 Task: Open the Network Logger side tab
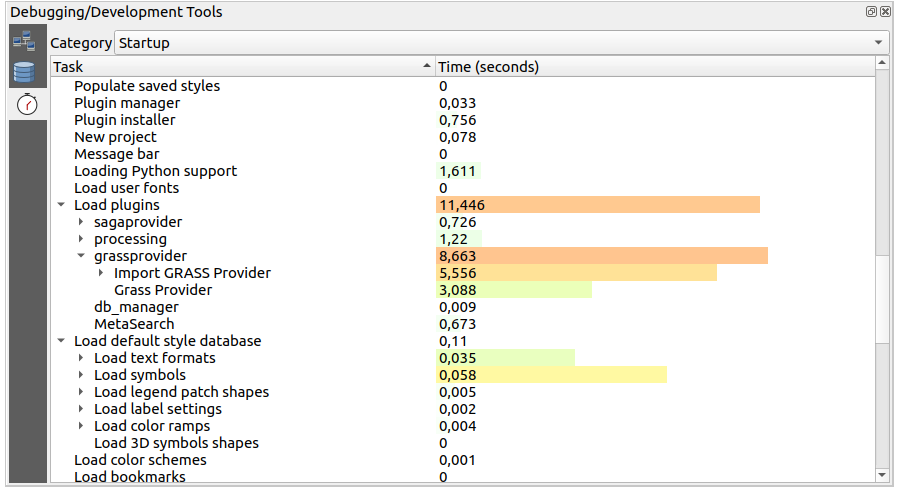click(24, 42)
